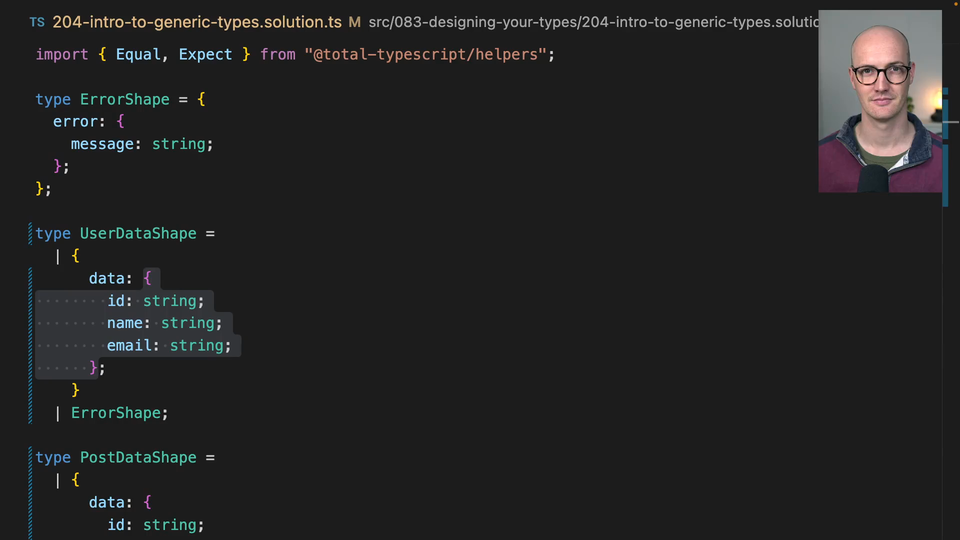Click the Equal import identifier
The height and width of the screenshot is (540, 960).
click(x=138, y=54)
